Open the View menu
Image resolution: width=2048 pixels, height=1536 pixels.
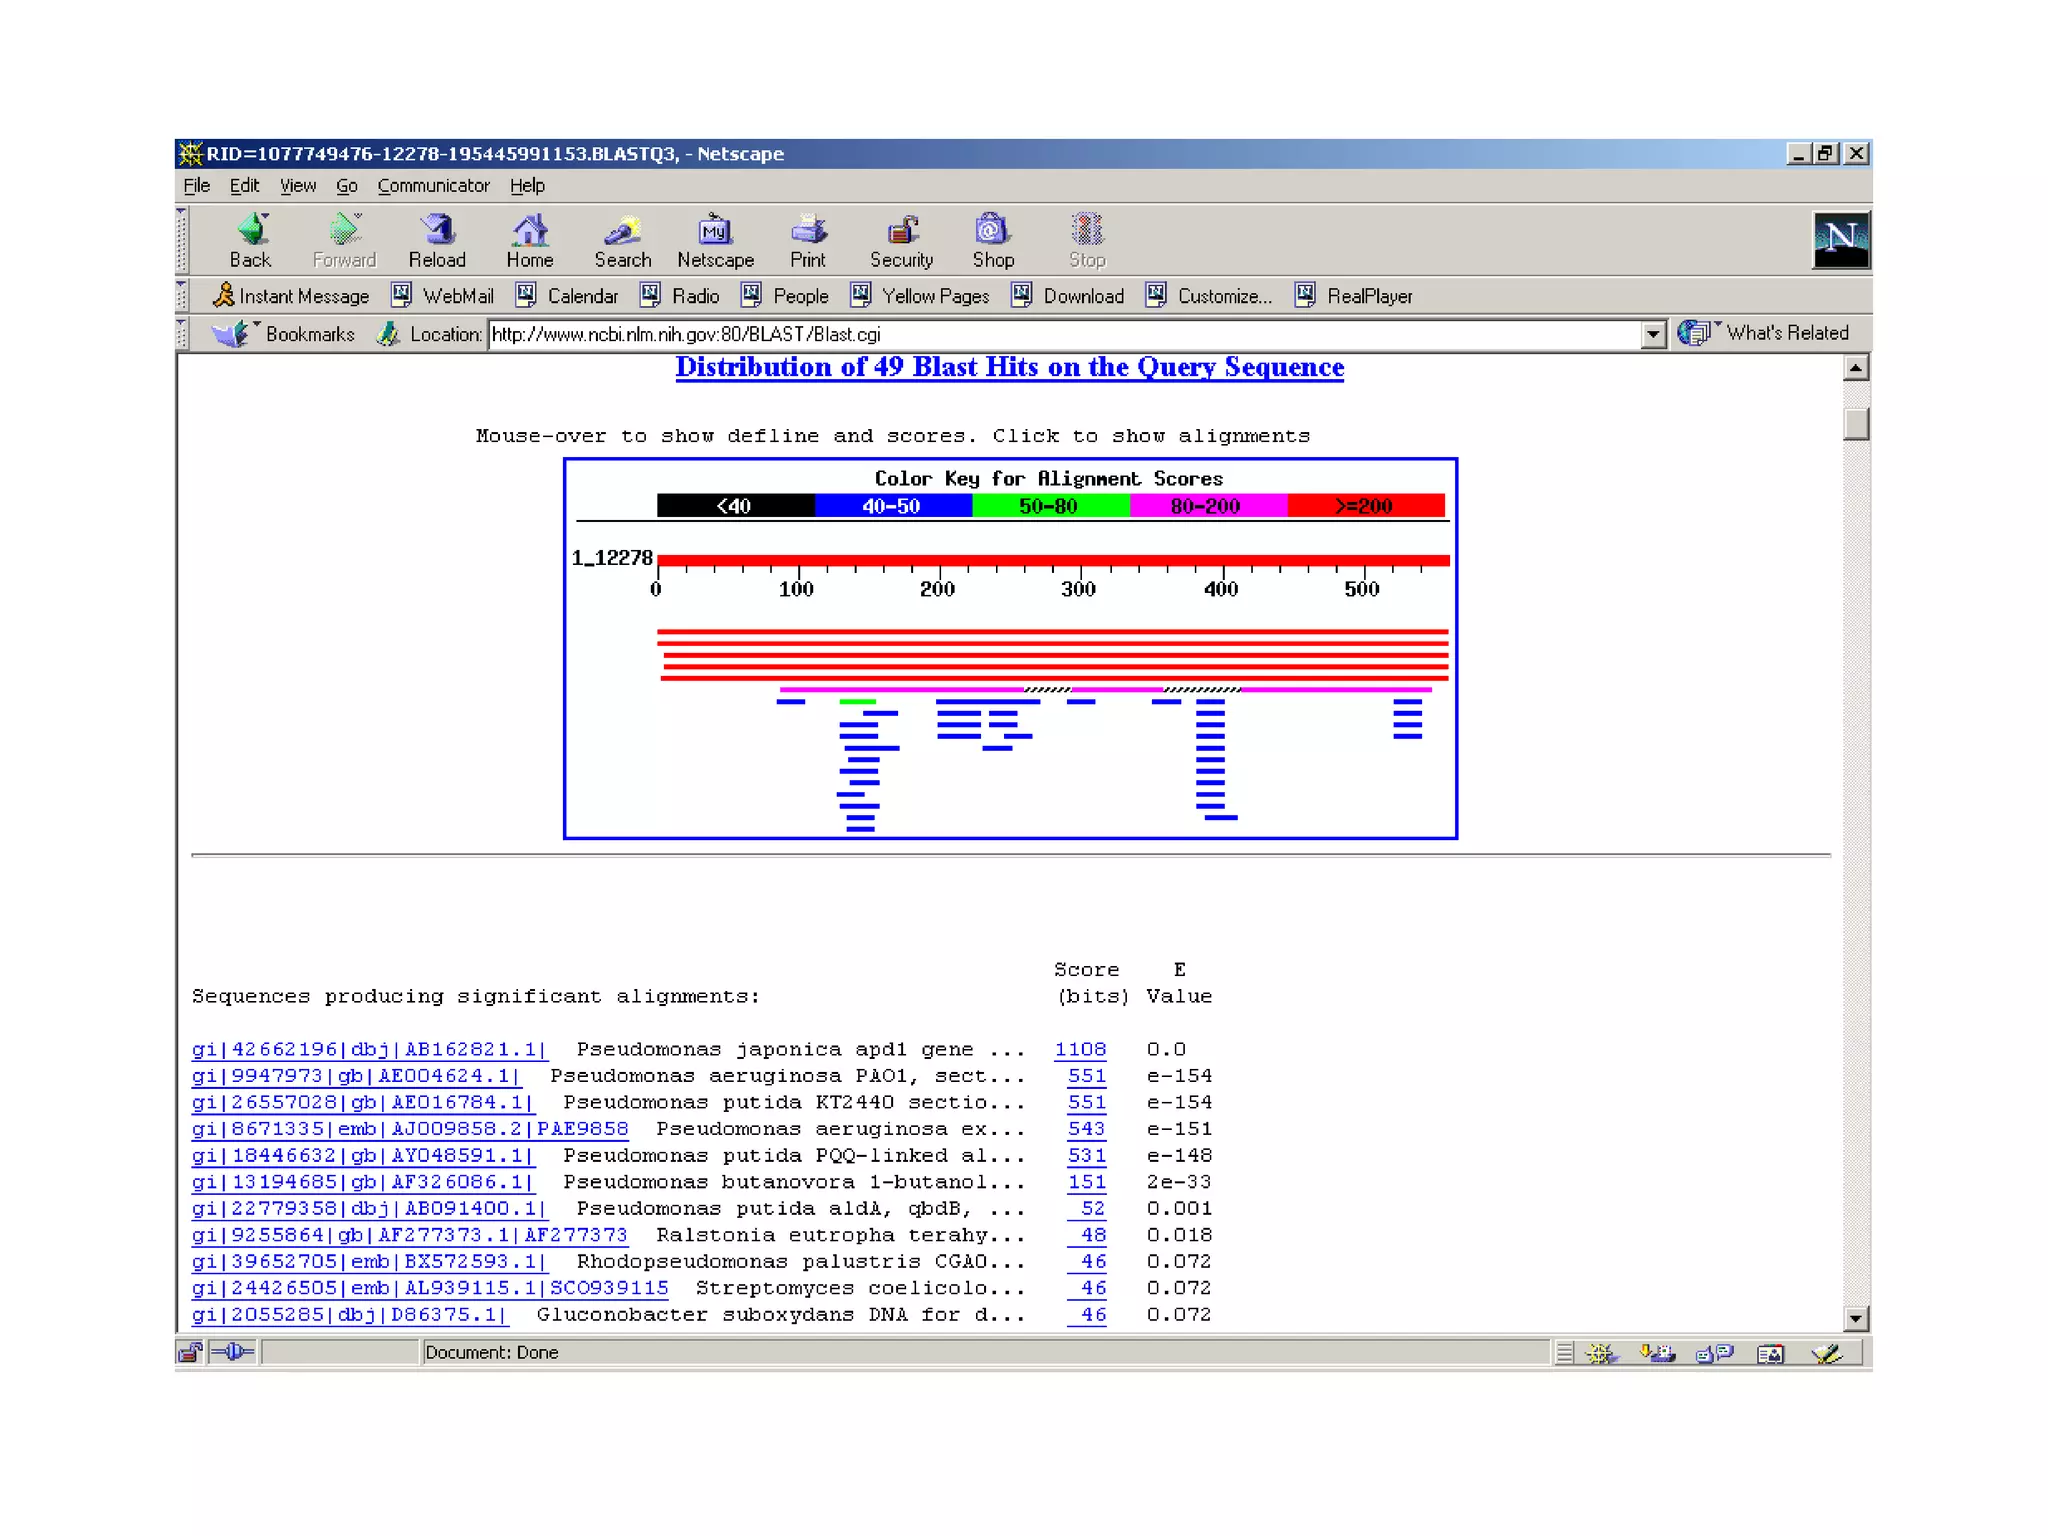[297, 186]
